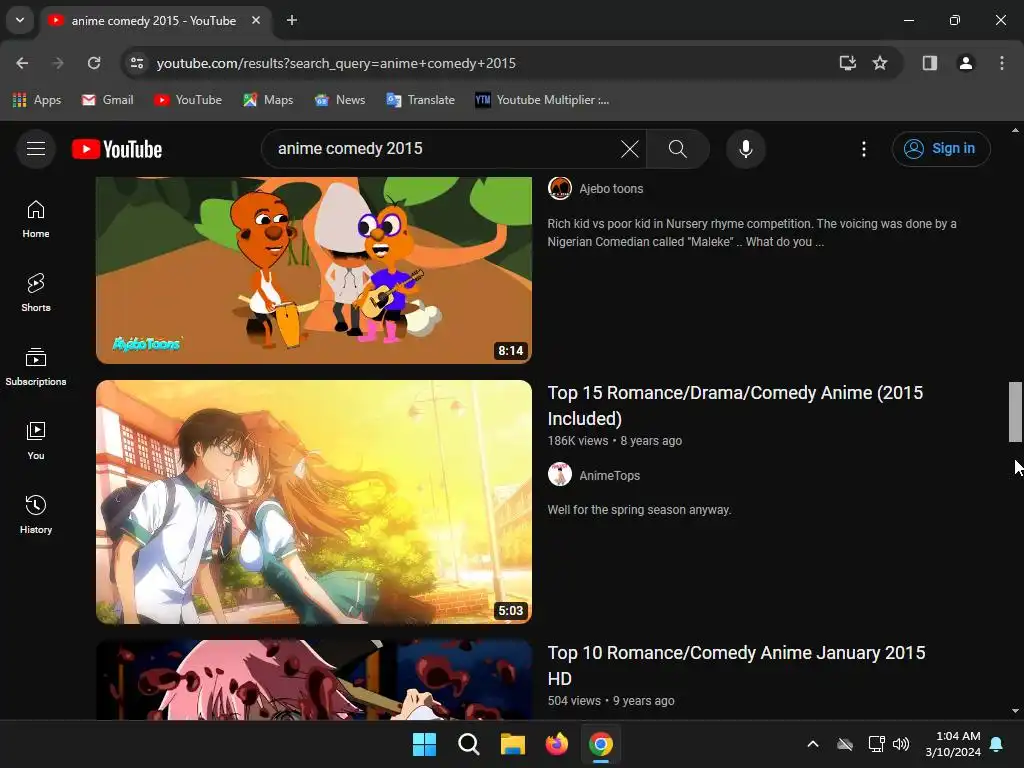Open AnimeTops channel avatar
The height and width of the screenshot is (768, 1024).
click(x=560, y=475)
